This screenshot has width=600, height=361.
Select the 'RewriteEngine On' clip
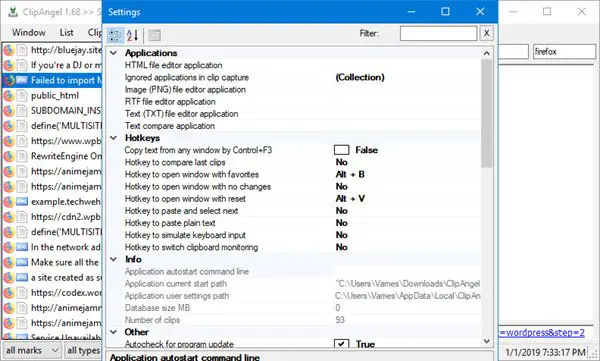(52, 156)
